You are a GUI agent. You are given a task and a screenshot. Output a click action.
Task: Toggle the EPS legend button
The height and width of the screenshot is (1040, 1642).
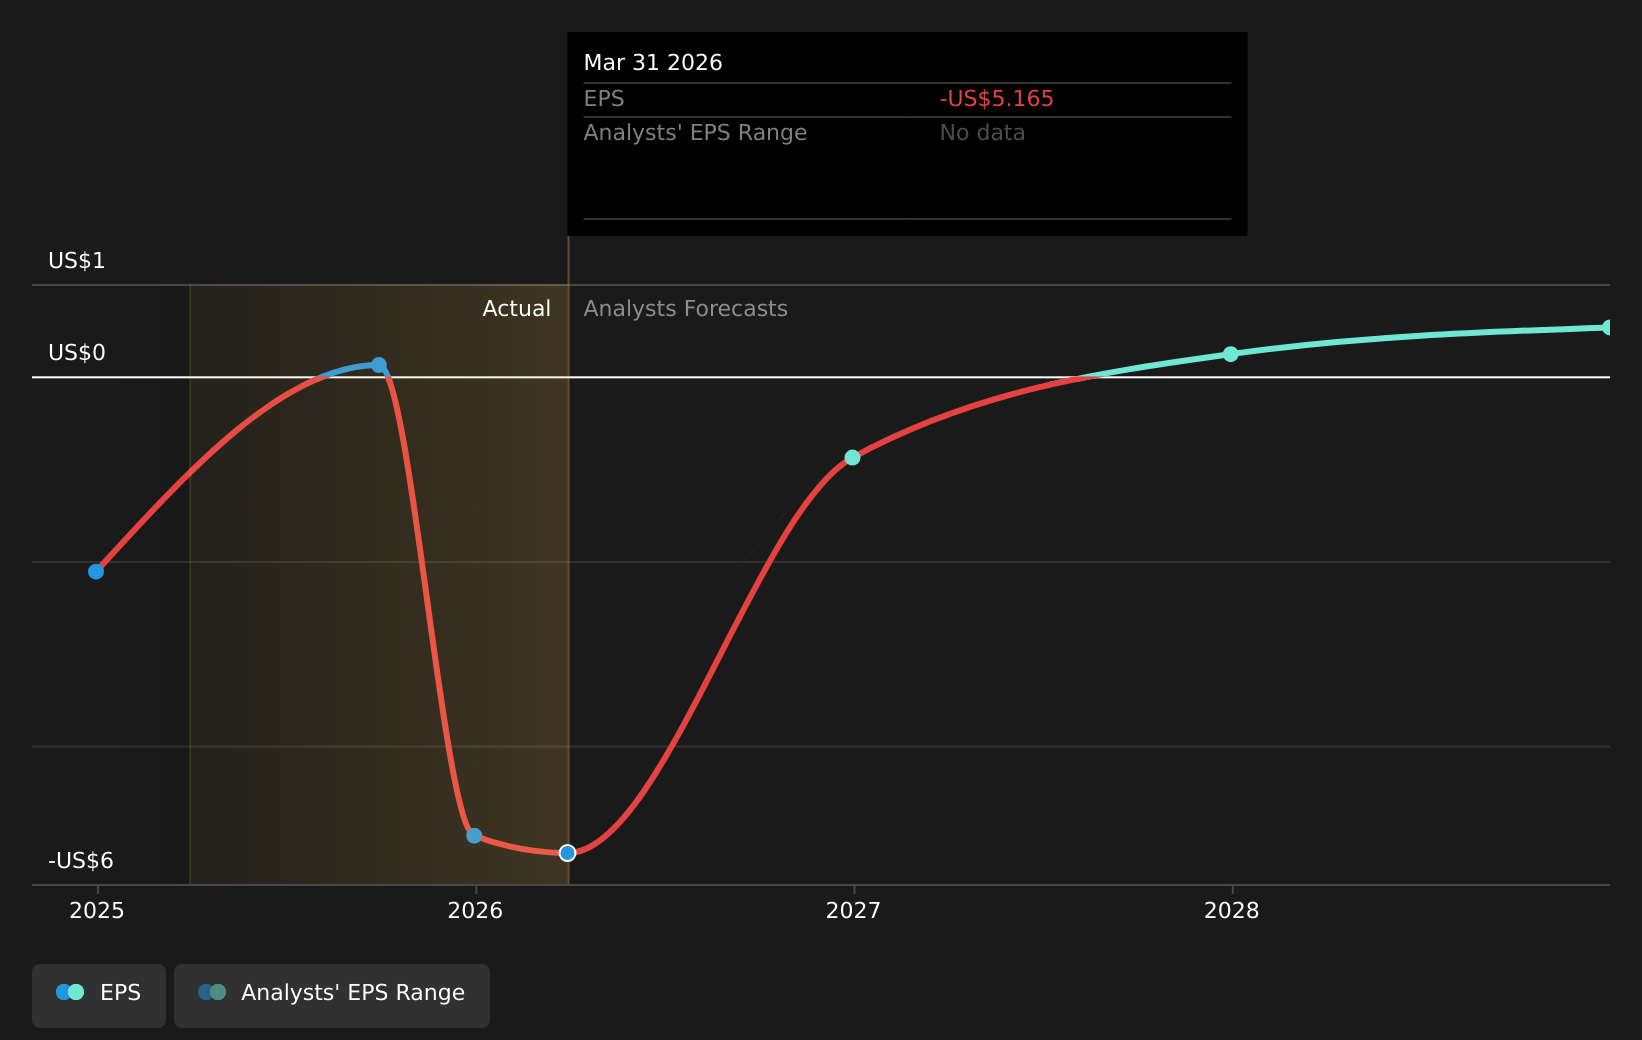pyautogui.click(x=99, y=995)
